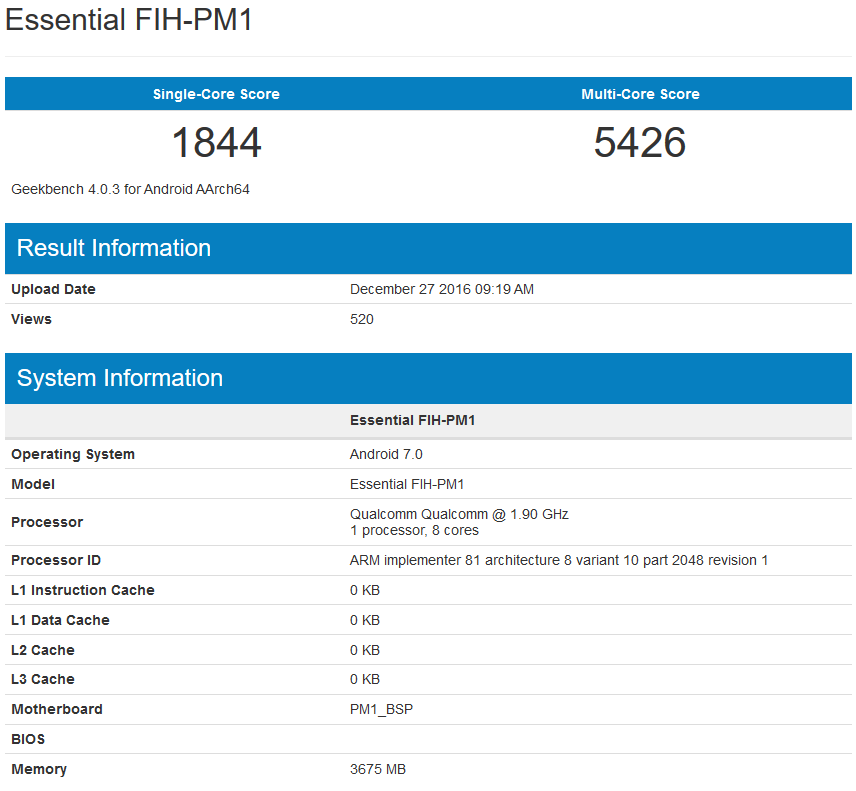Screen dimensions: 856x791
Task: Click the Qualcomm @ 1.90 GHz processor text
Action: click(x=458, y=514)
